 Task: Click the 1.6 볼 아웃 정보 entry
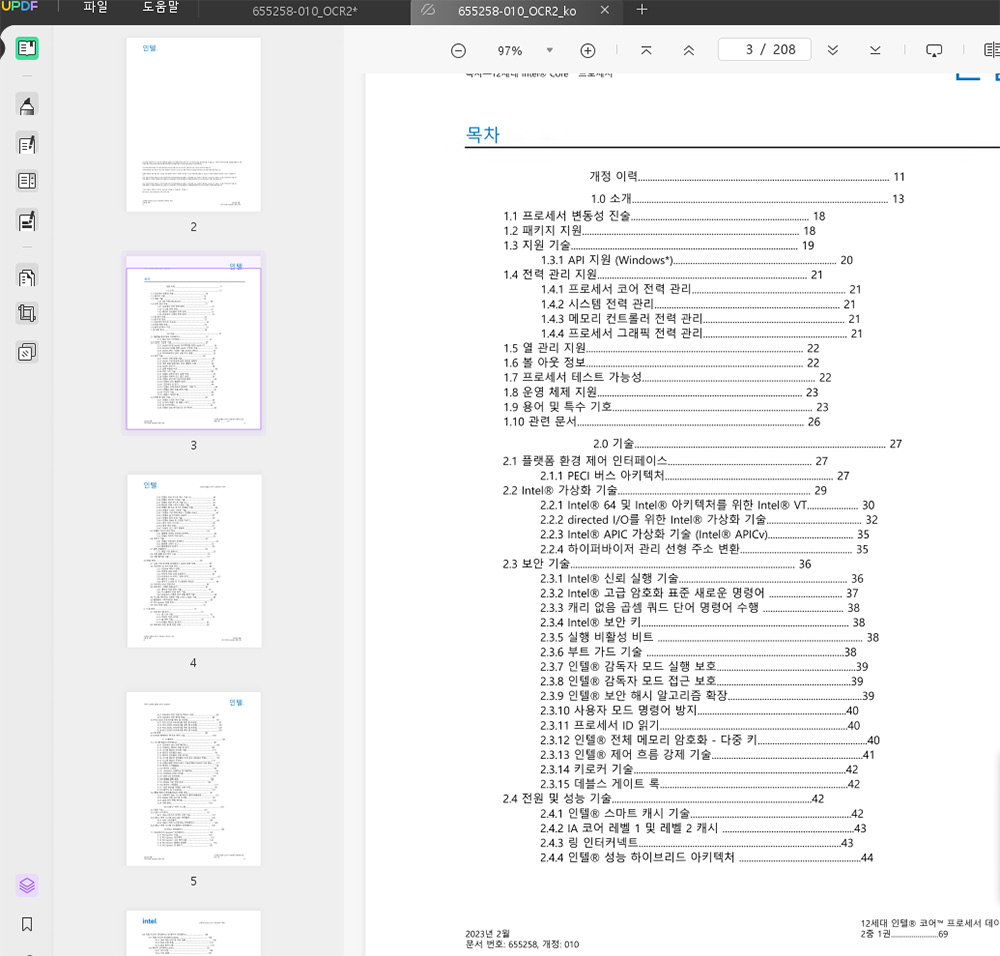click(661, 363)
